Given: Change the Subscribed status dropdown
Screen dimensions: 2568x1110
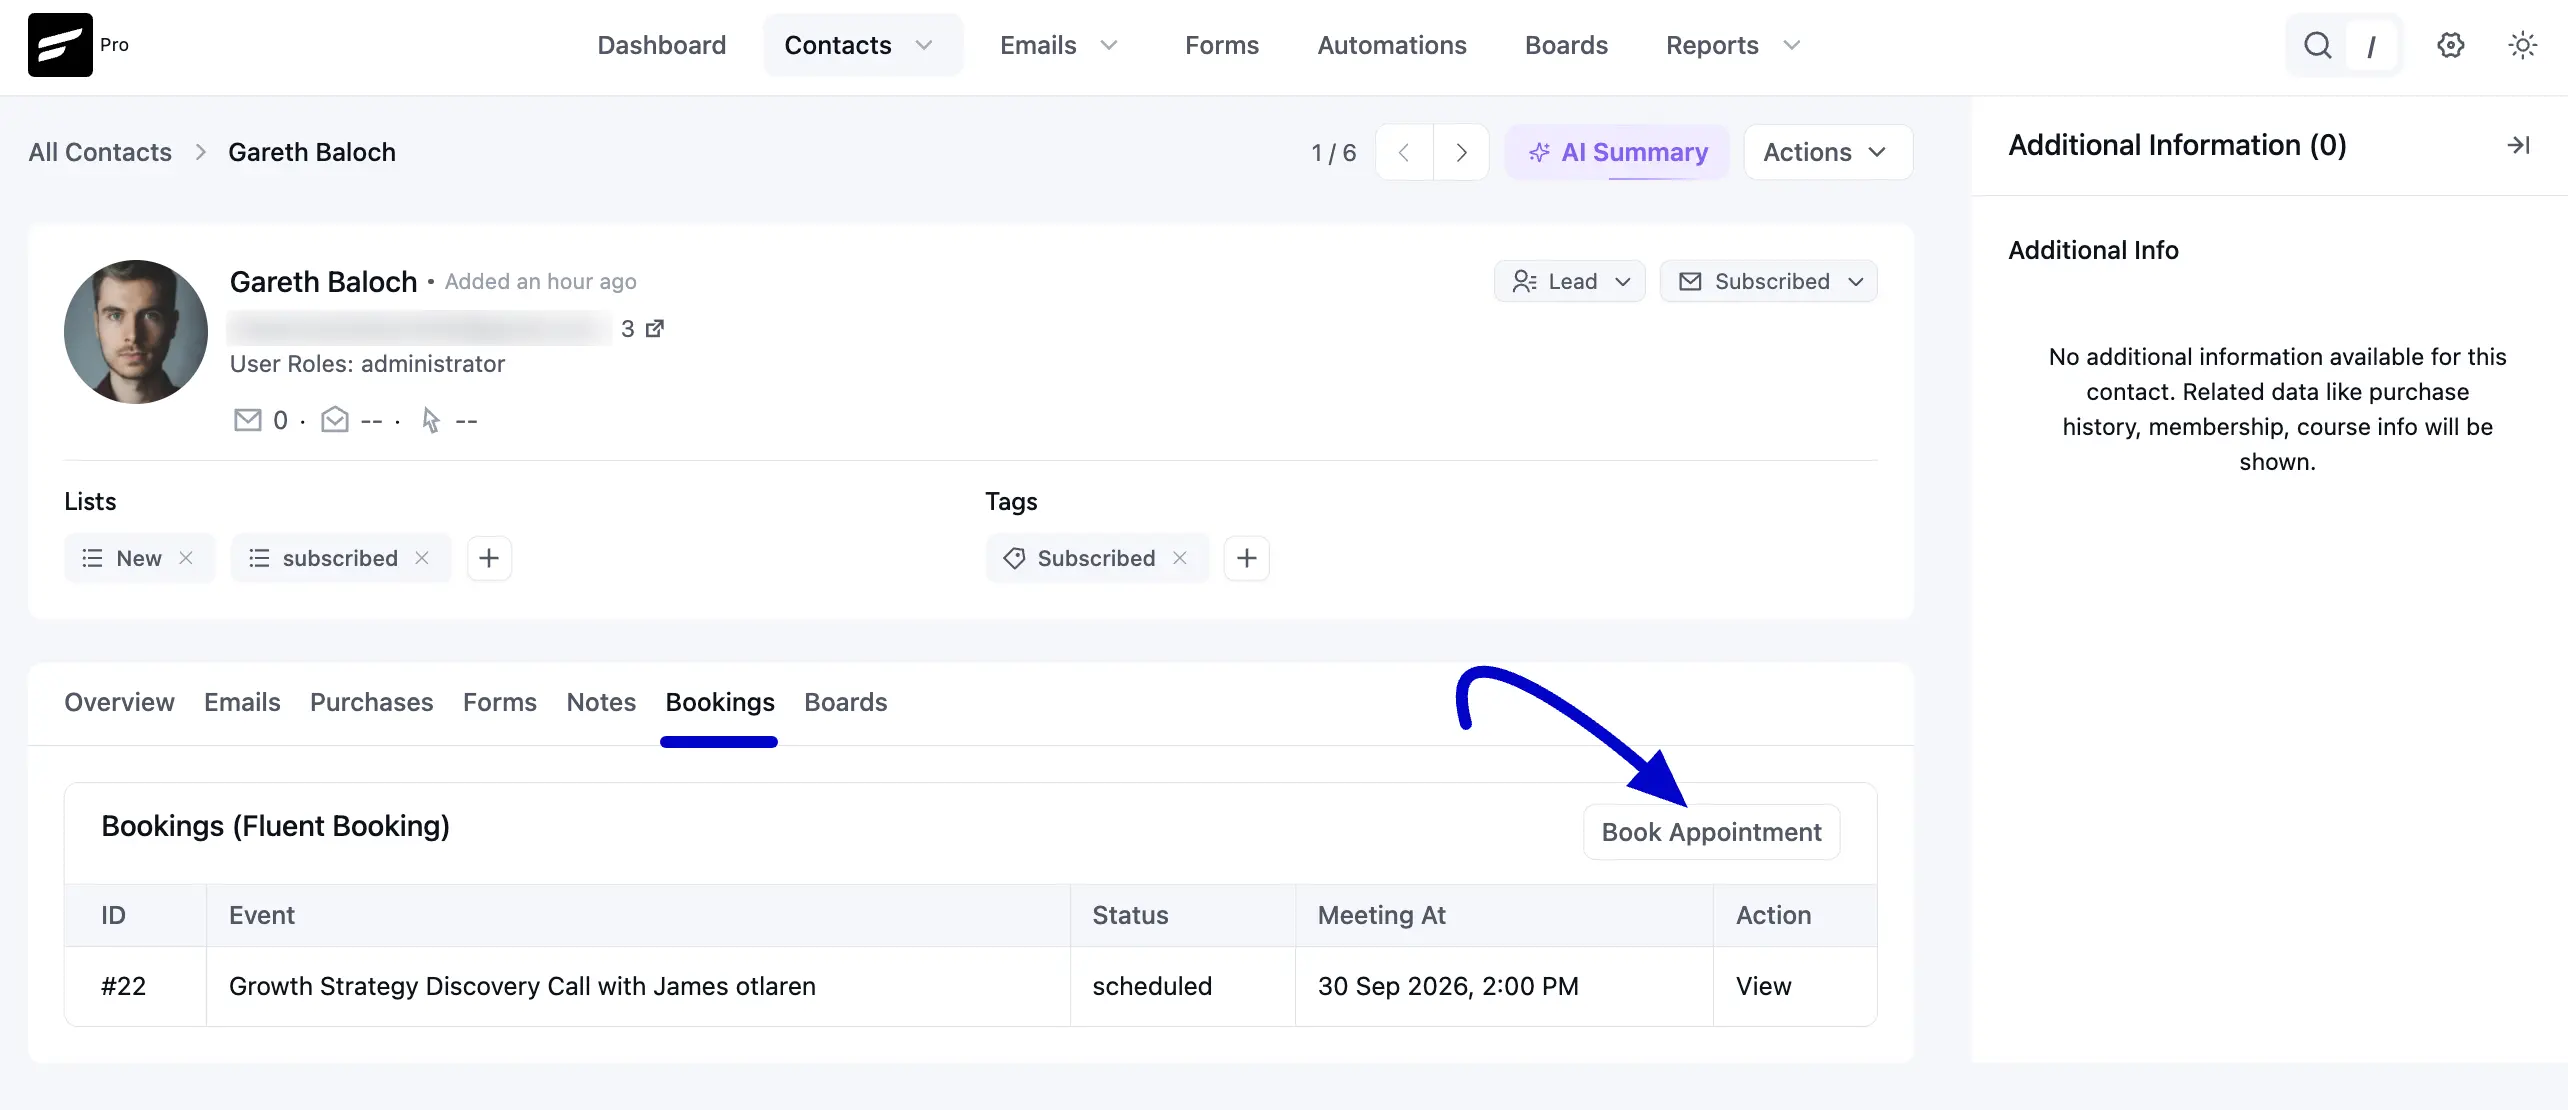Looking at the screenshot, I should pos(1768,281).
